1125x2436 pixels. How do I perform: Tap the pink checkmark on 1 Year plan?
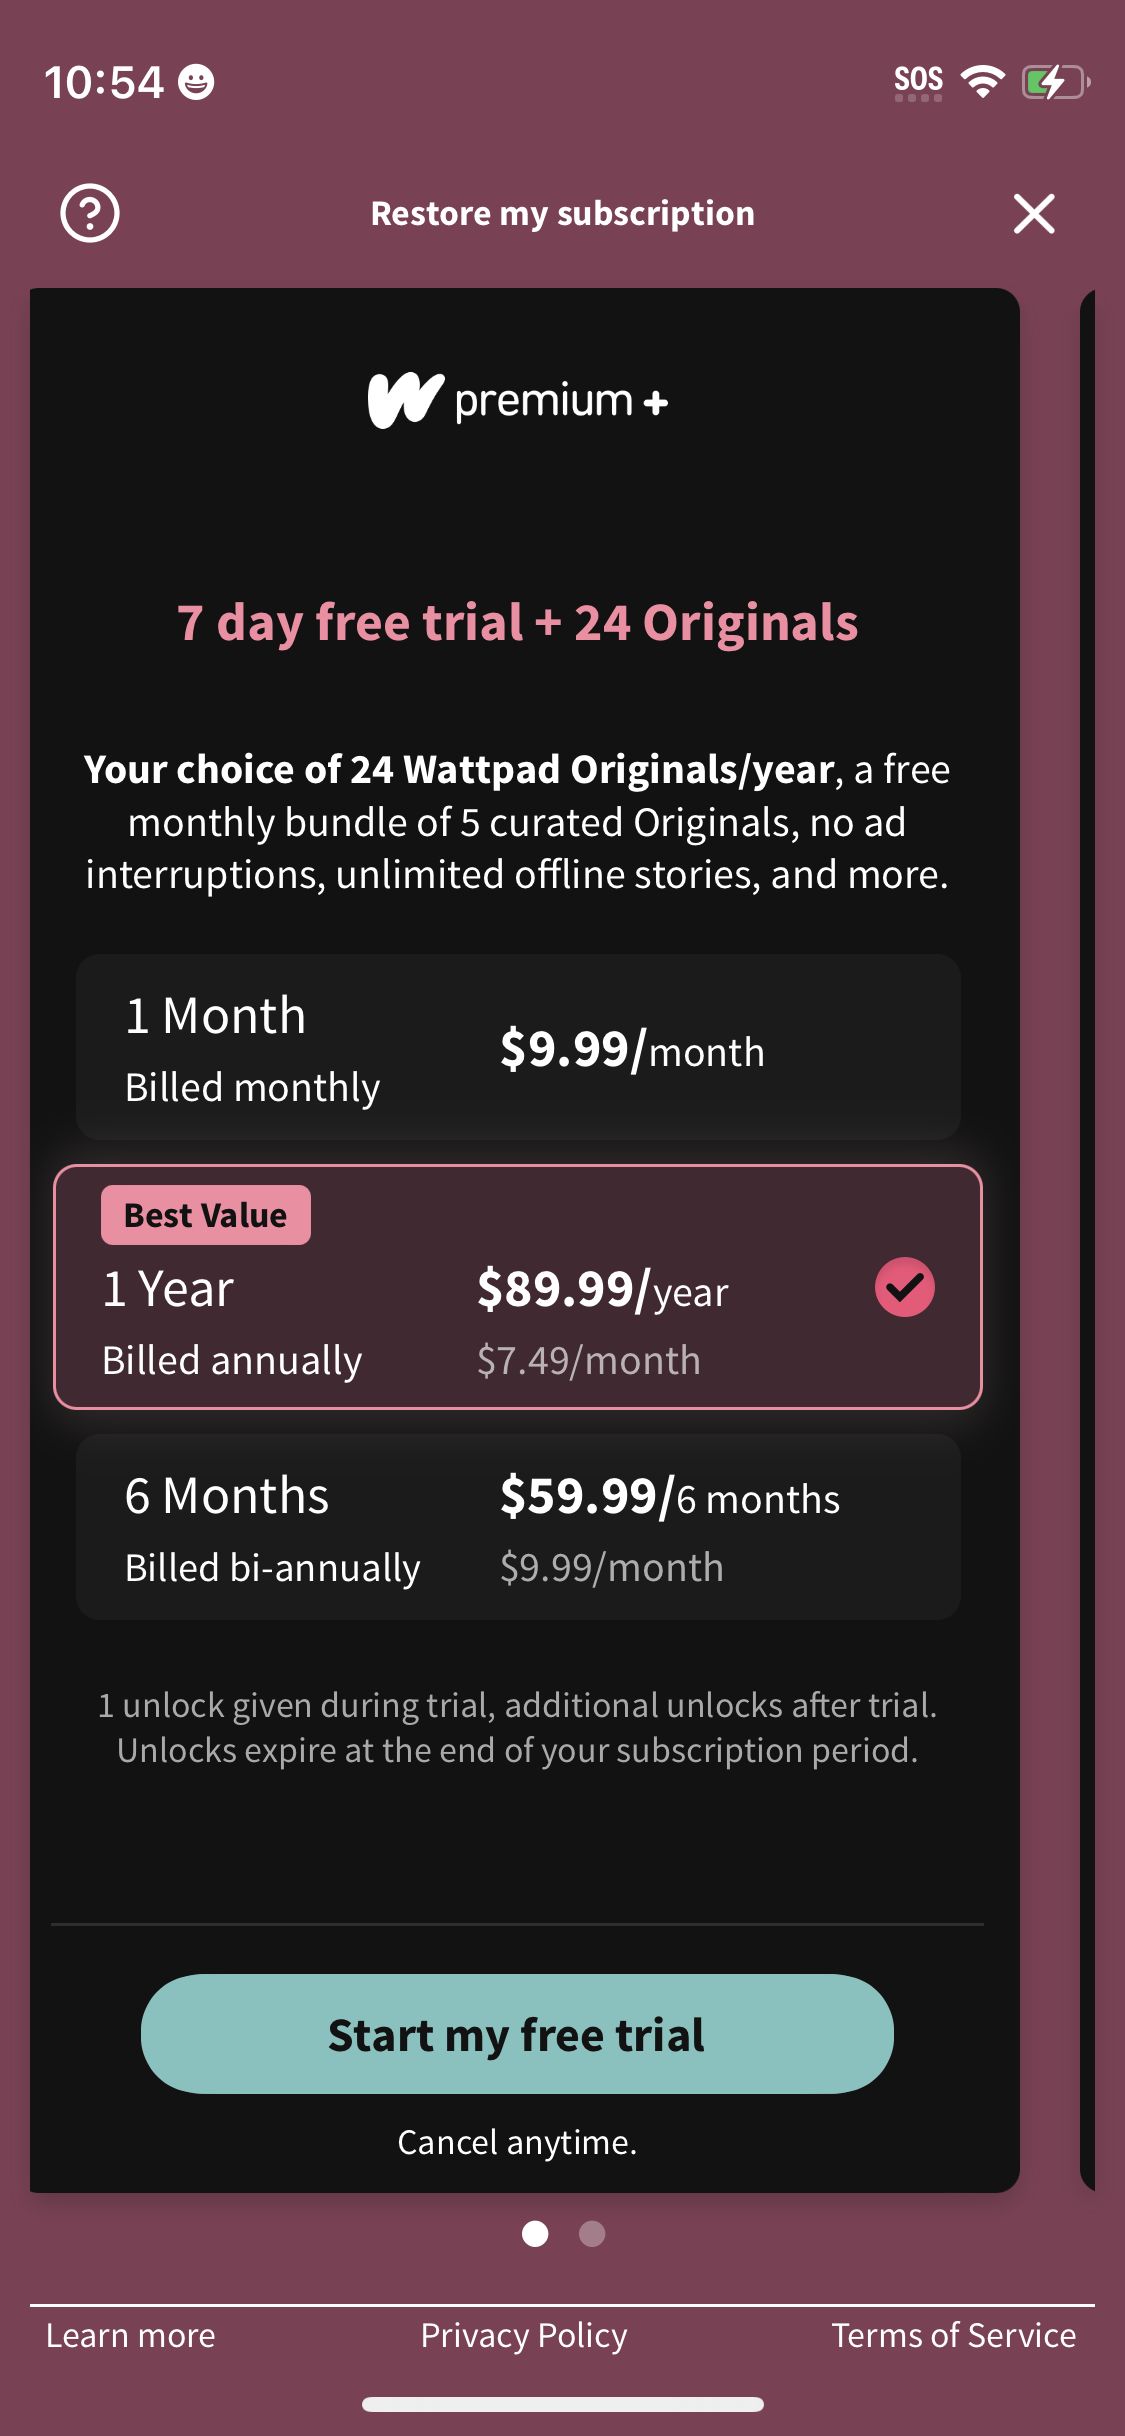[x=904, y=1287]
